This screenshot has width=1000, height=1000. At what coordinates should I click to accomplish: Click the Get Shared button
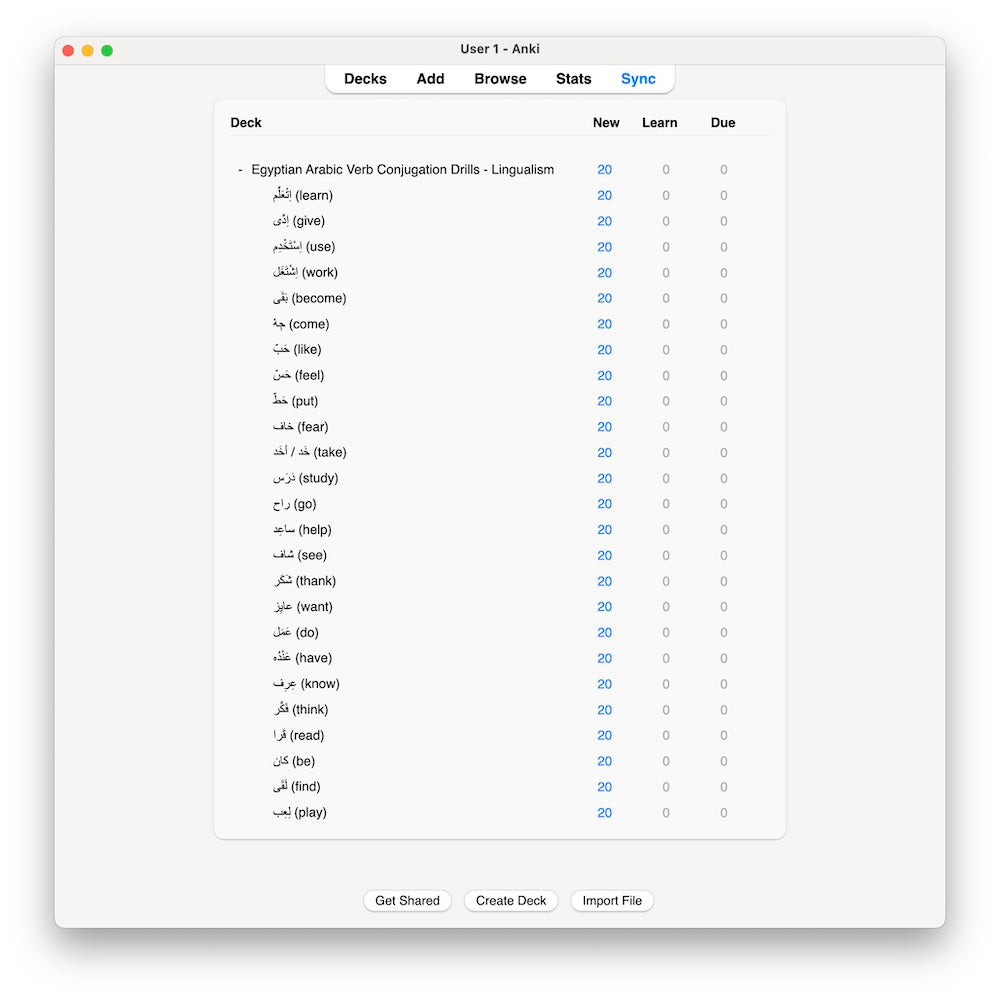pos(407,901)
